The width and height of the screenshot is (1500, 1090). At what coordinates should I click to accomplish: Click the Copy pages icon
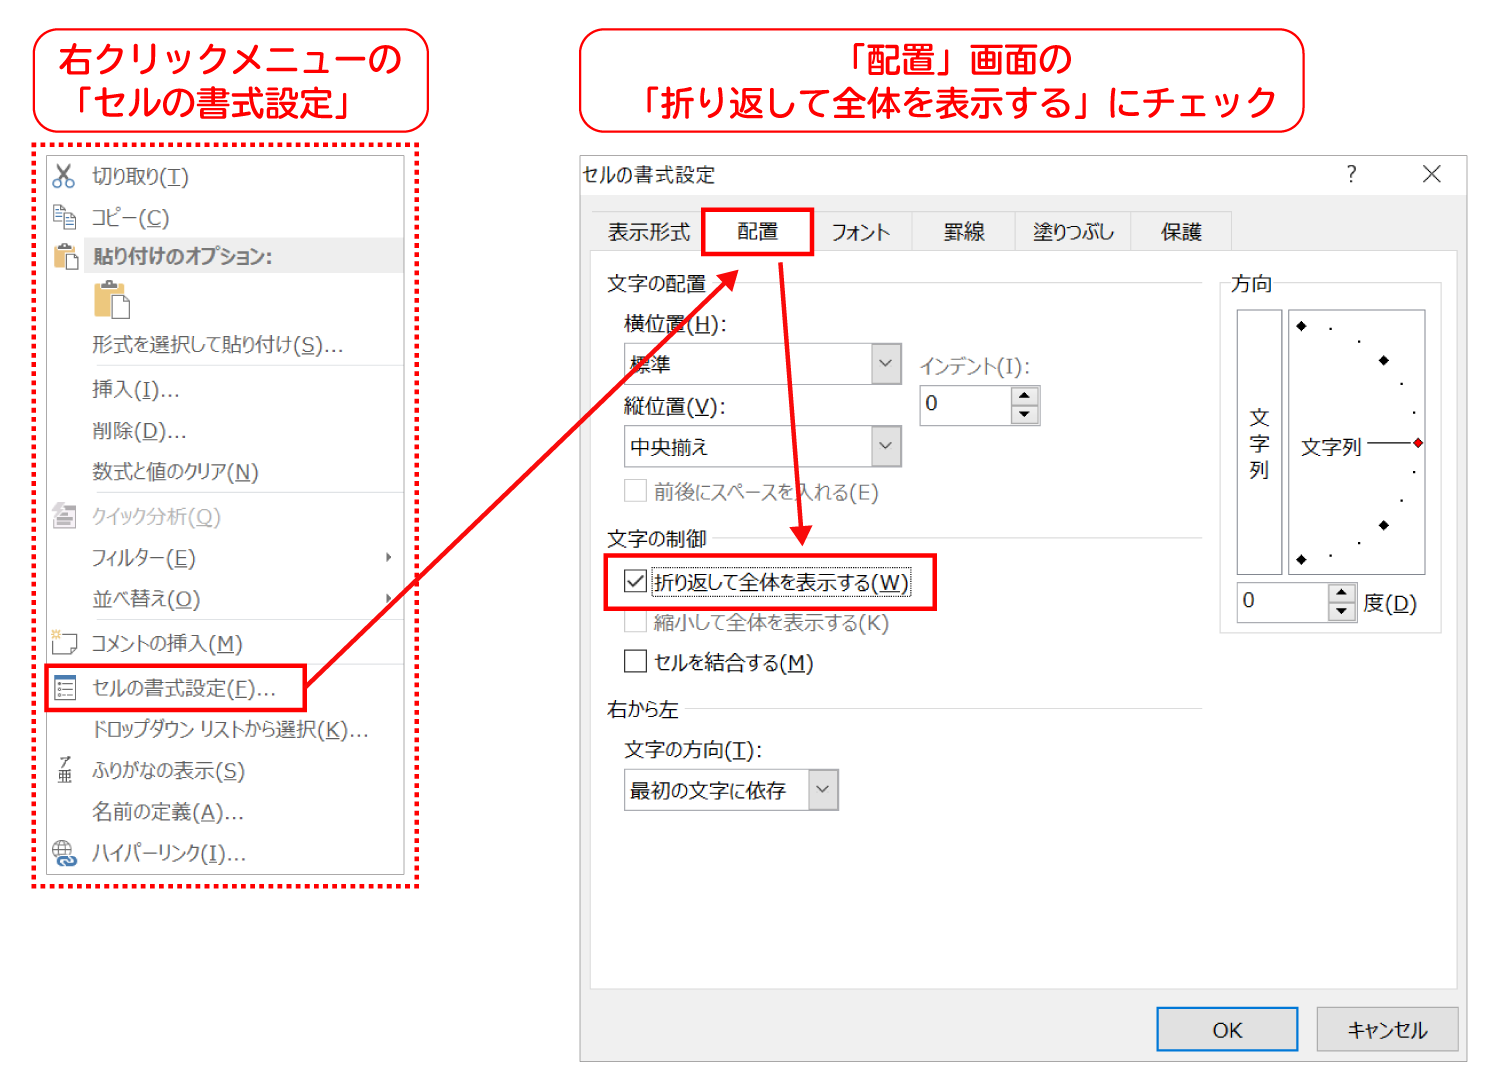pyautogui.click(x=64, y=217)
